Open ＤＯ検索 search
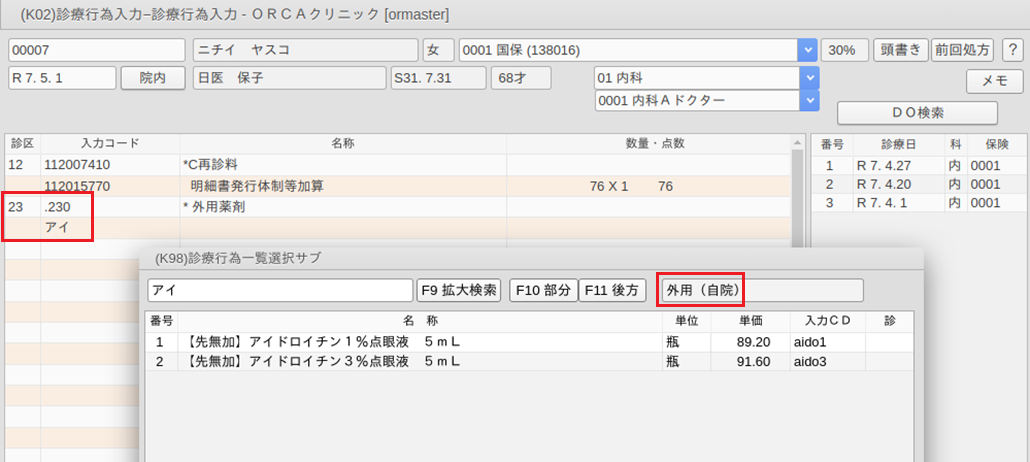The image size is (1030, 462). click(917, 113)
